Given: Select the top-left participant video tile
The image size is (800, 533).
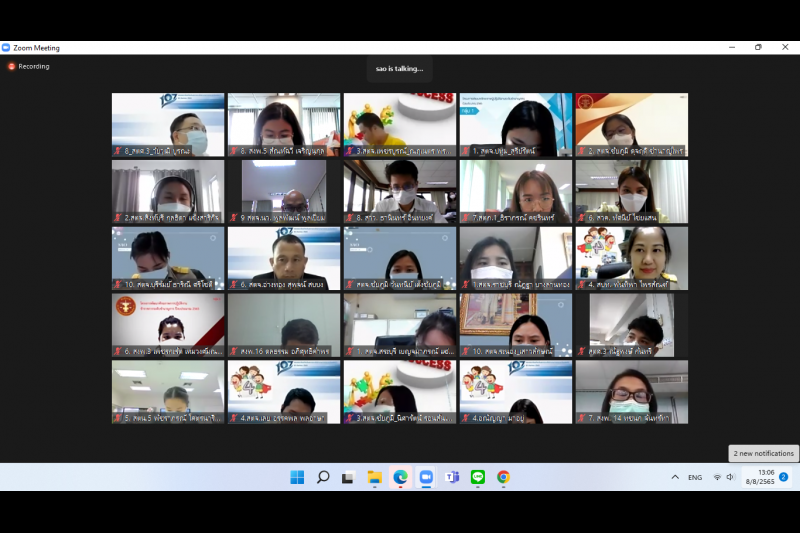Looking at the screenshot, I should (168, 125).
